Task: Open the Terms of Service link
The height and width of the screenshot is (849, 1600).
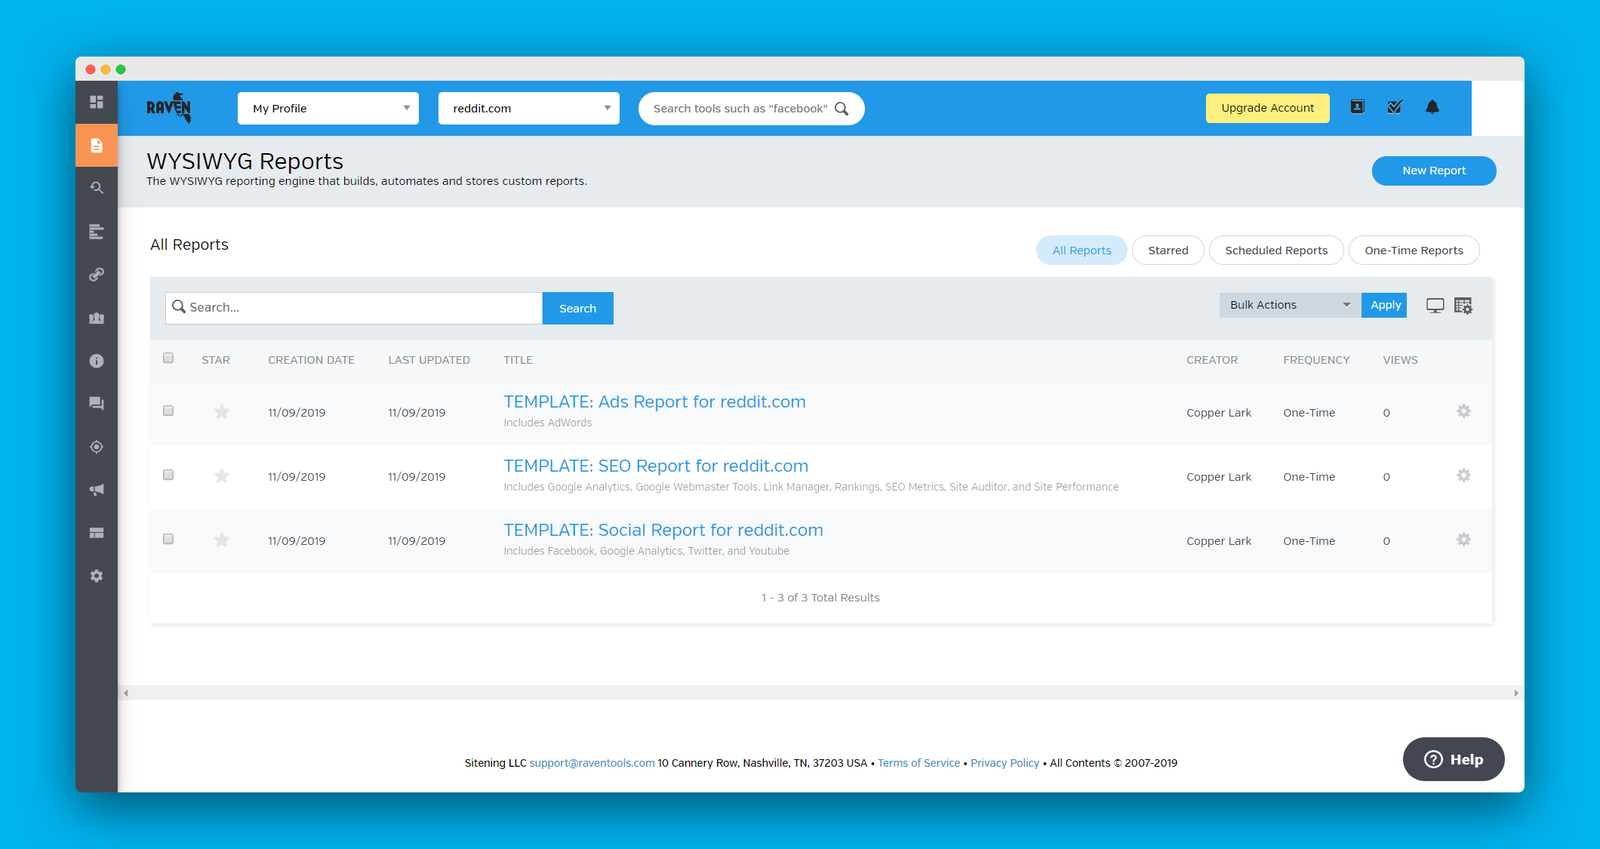Action: [919, 763]
